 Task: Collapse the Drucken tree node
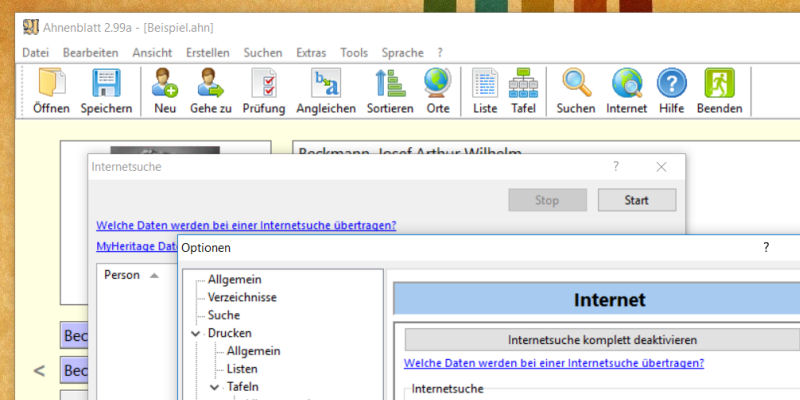(196, 333)
